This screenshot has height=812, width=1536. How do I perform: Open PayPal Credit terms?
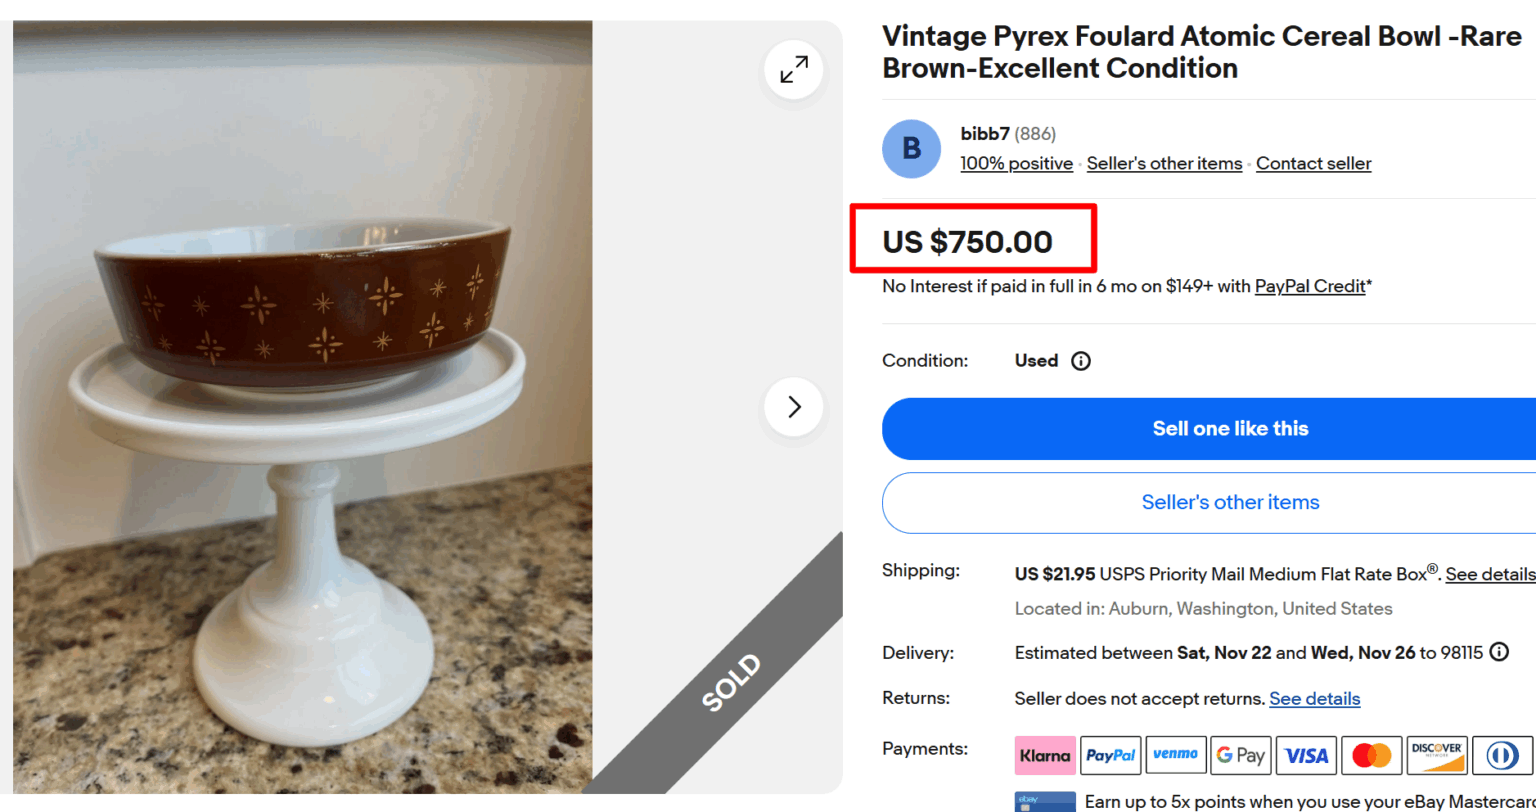[x=1310, y=286]
